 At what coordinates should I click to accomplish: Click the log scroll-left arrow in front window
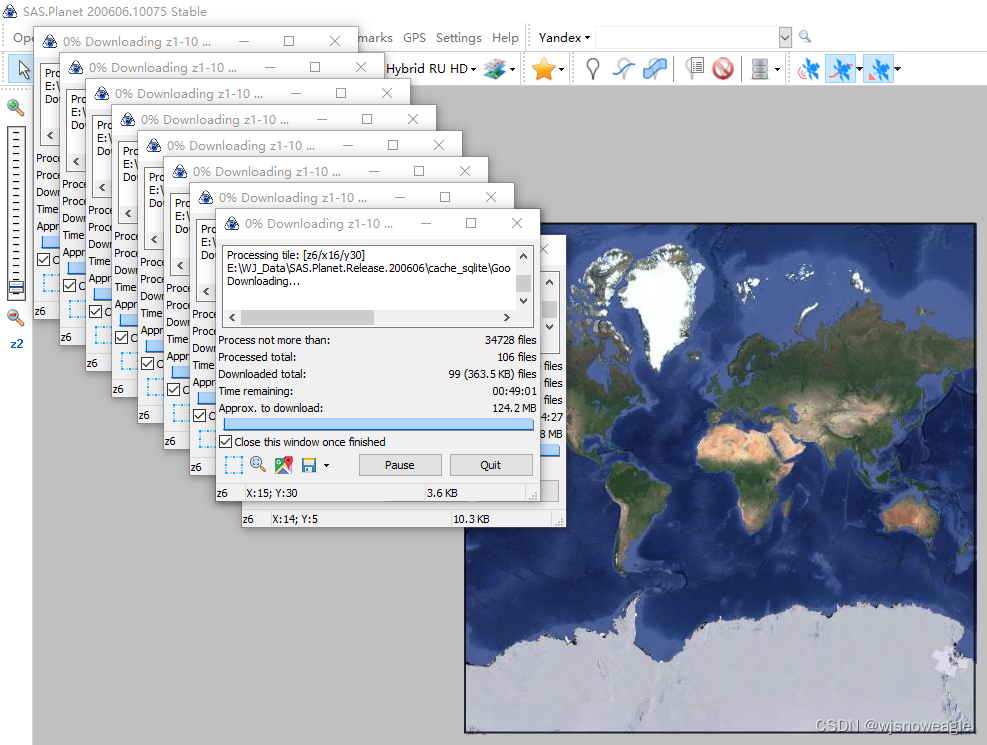click(x=232, y=317)
